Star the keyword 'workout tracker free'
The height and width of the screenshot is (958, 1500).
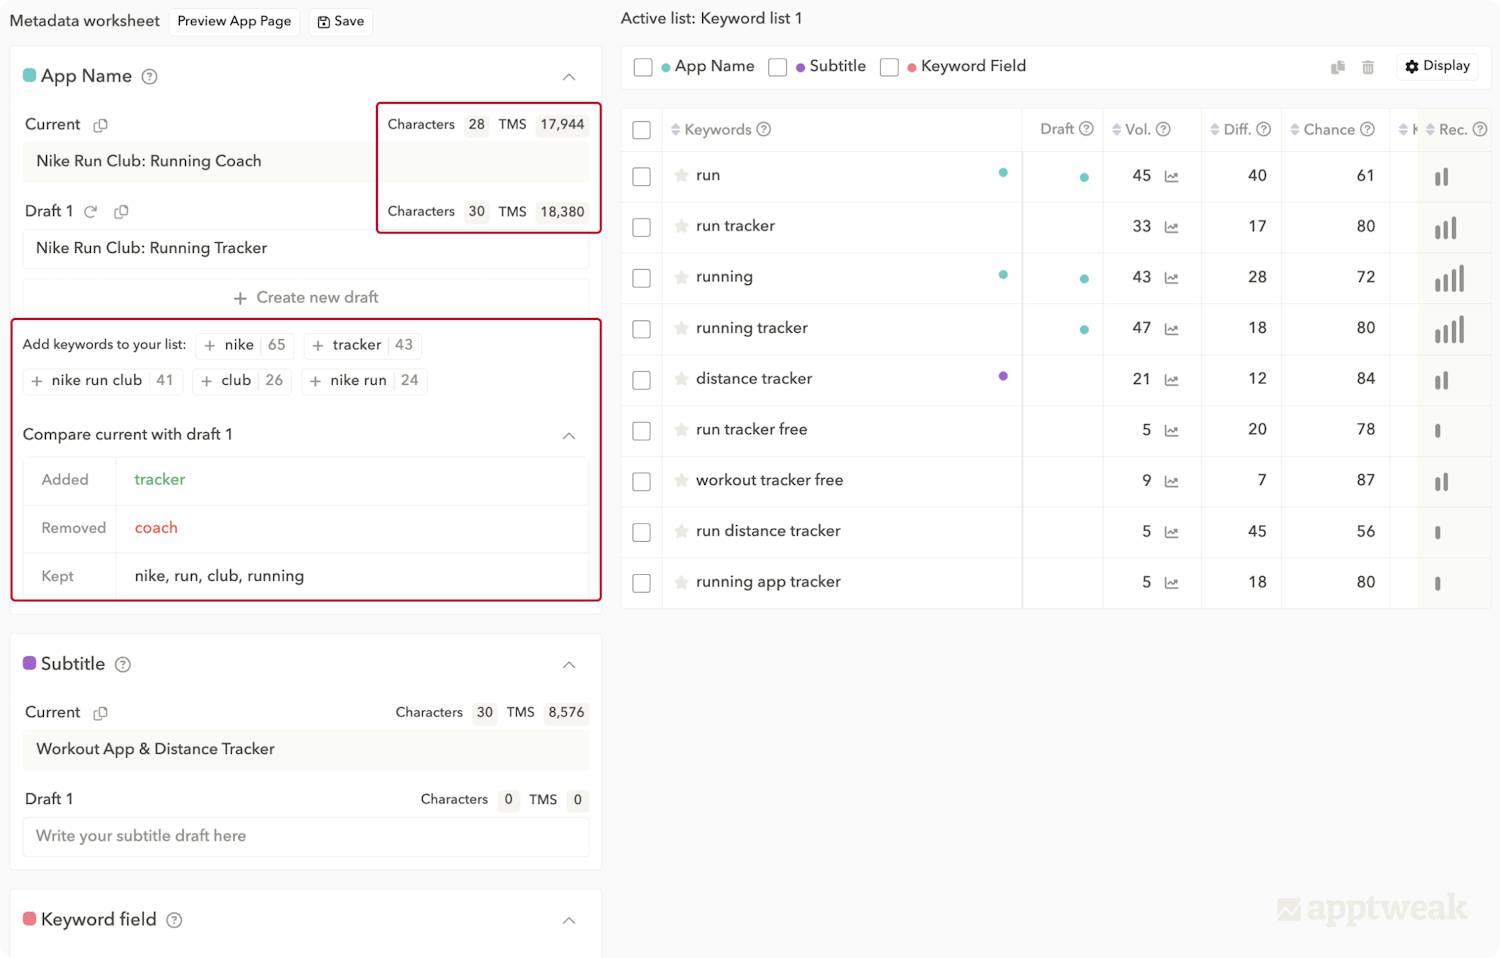681,481
